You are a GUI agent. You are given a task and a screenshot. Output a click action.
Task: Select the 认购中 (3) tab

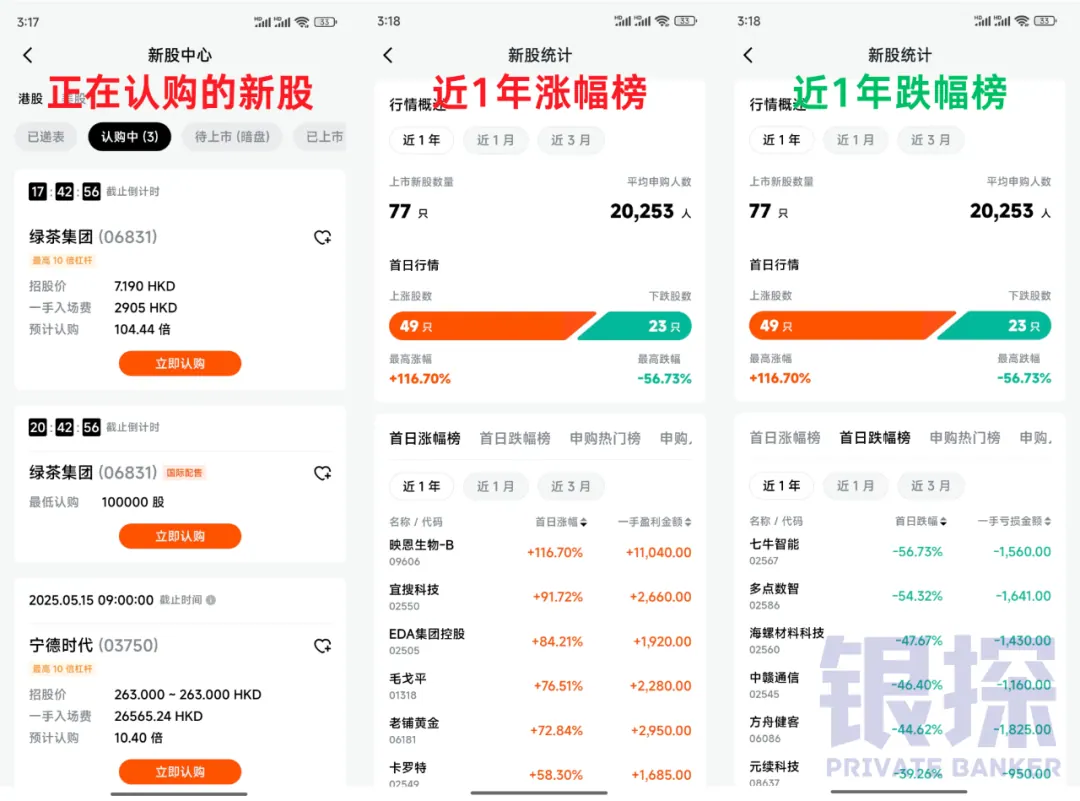129,137
